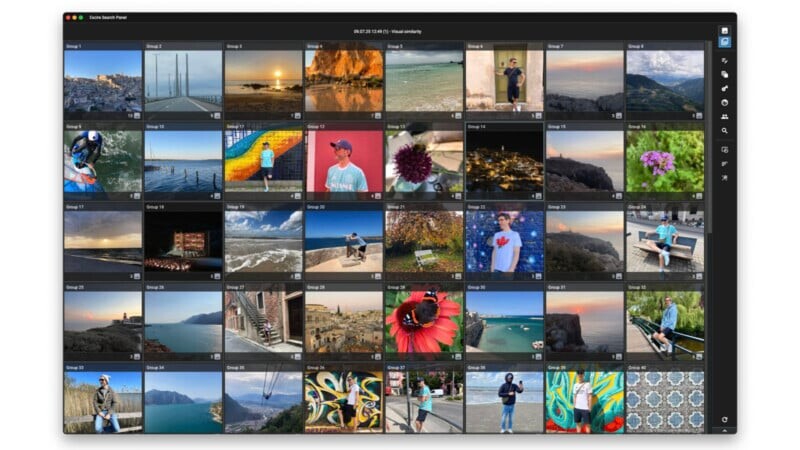800x450 pixels.
Task: Click the people icon in right sidebar
Action: tap(724, 116)
